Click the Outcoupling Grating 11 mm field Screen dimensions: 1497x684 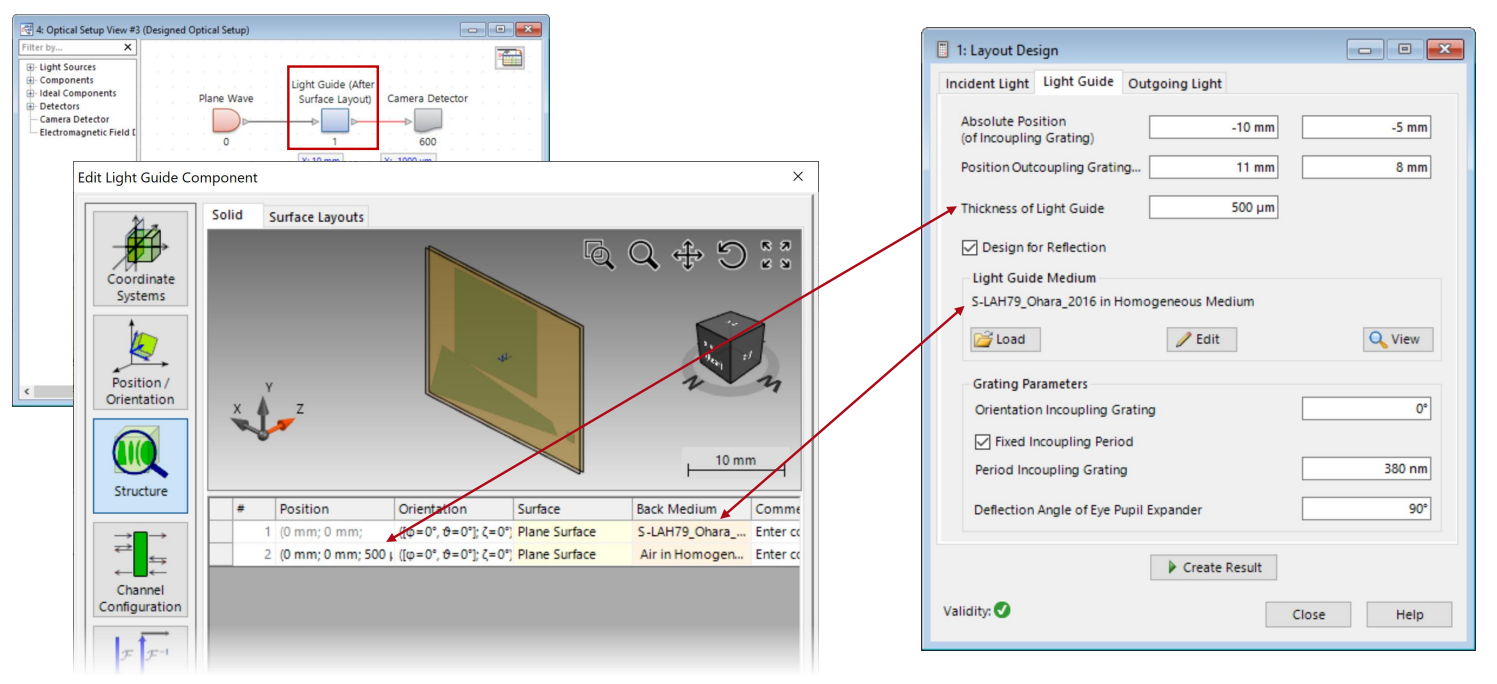point(1213,167)
